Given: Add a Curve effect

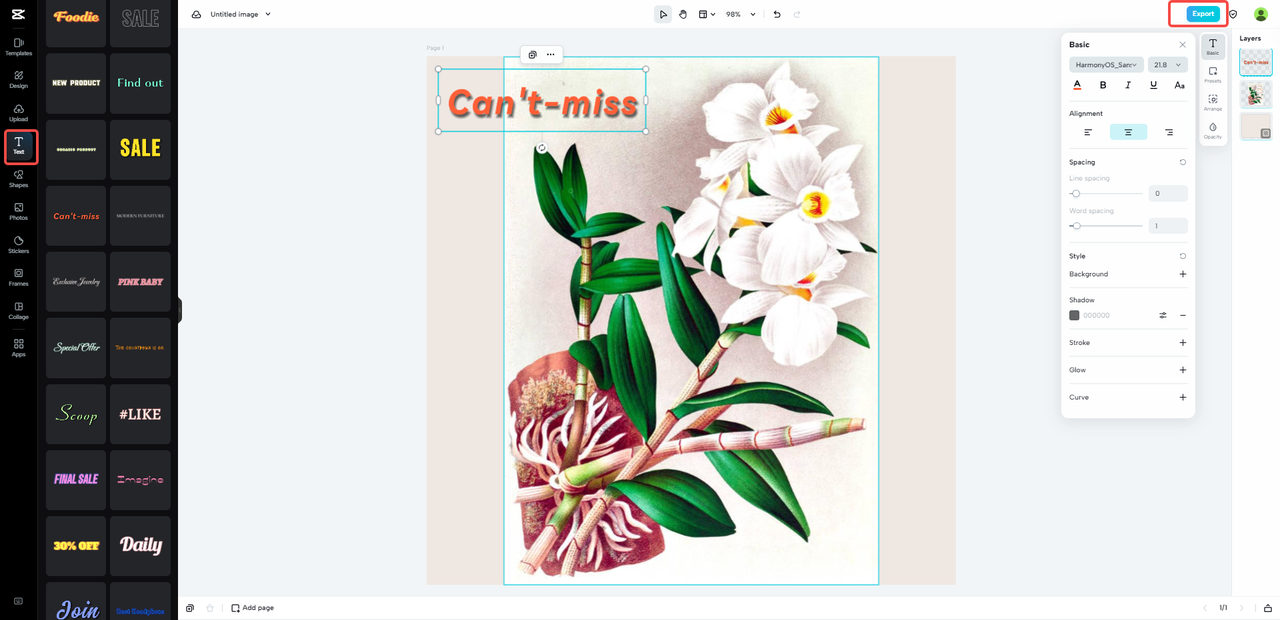Looking at the screenshot, I should 1183,397.
